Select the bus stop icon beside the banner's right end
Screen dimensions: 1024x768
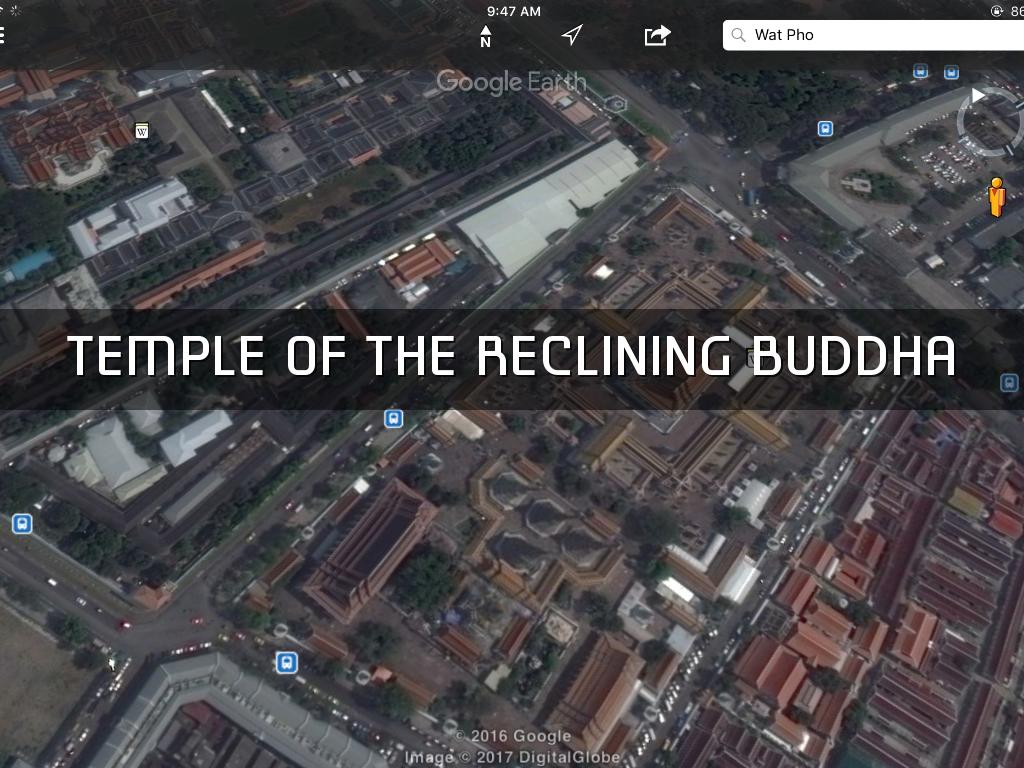(x=1009, y=383)
